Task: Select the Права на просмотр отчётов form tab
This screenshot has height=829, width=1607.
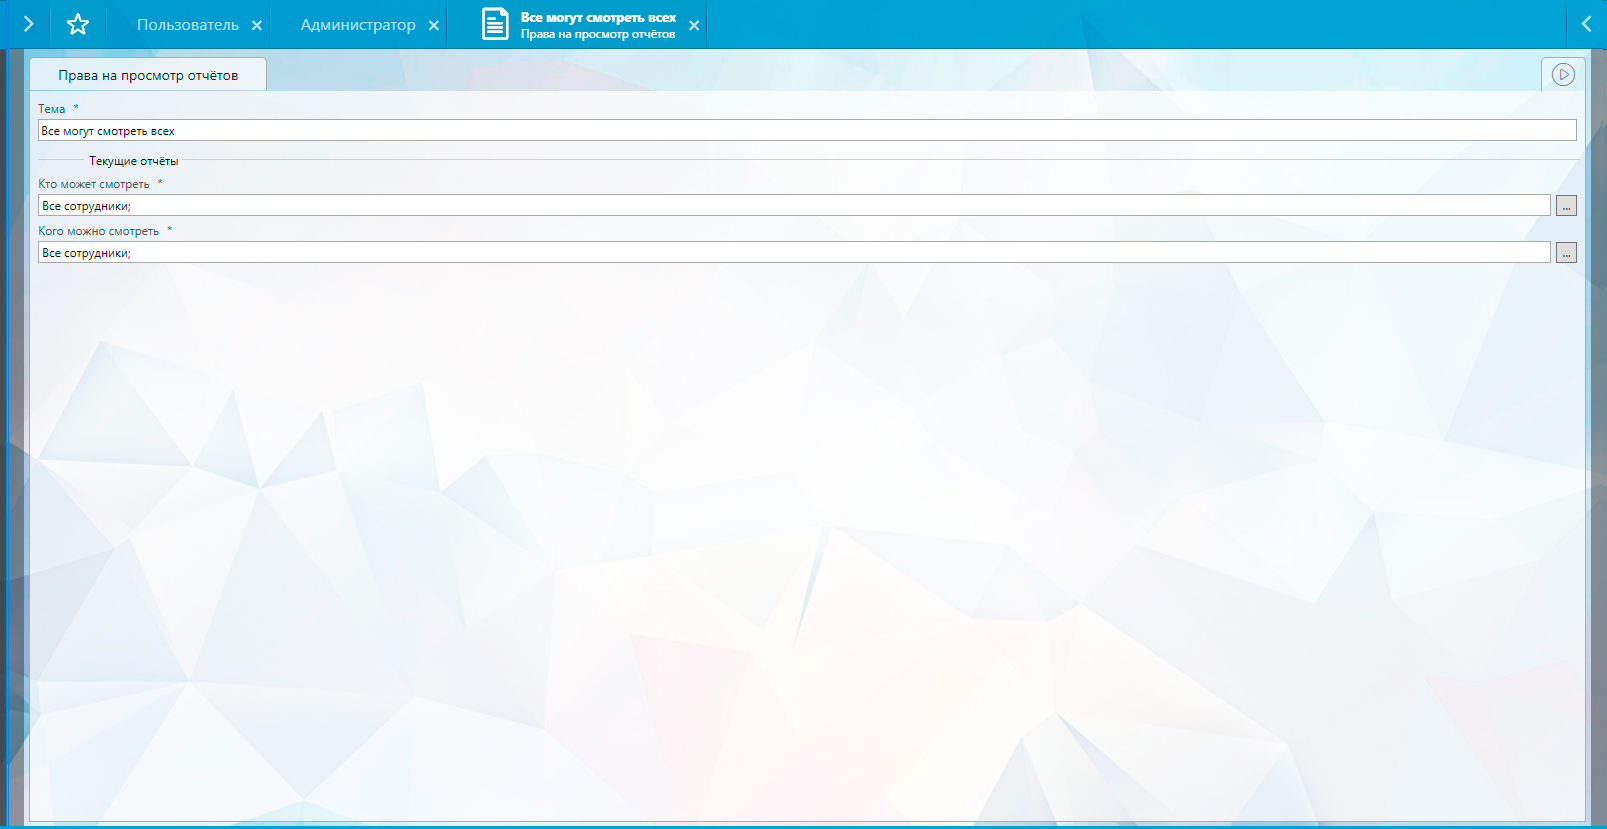Action: (x=148, y=75)
